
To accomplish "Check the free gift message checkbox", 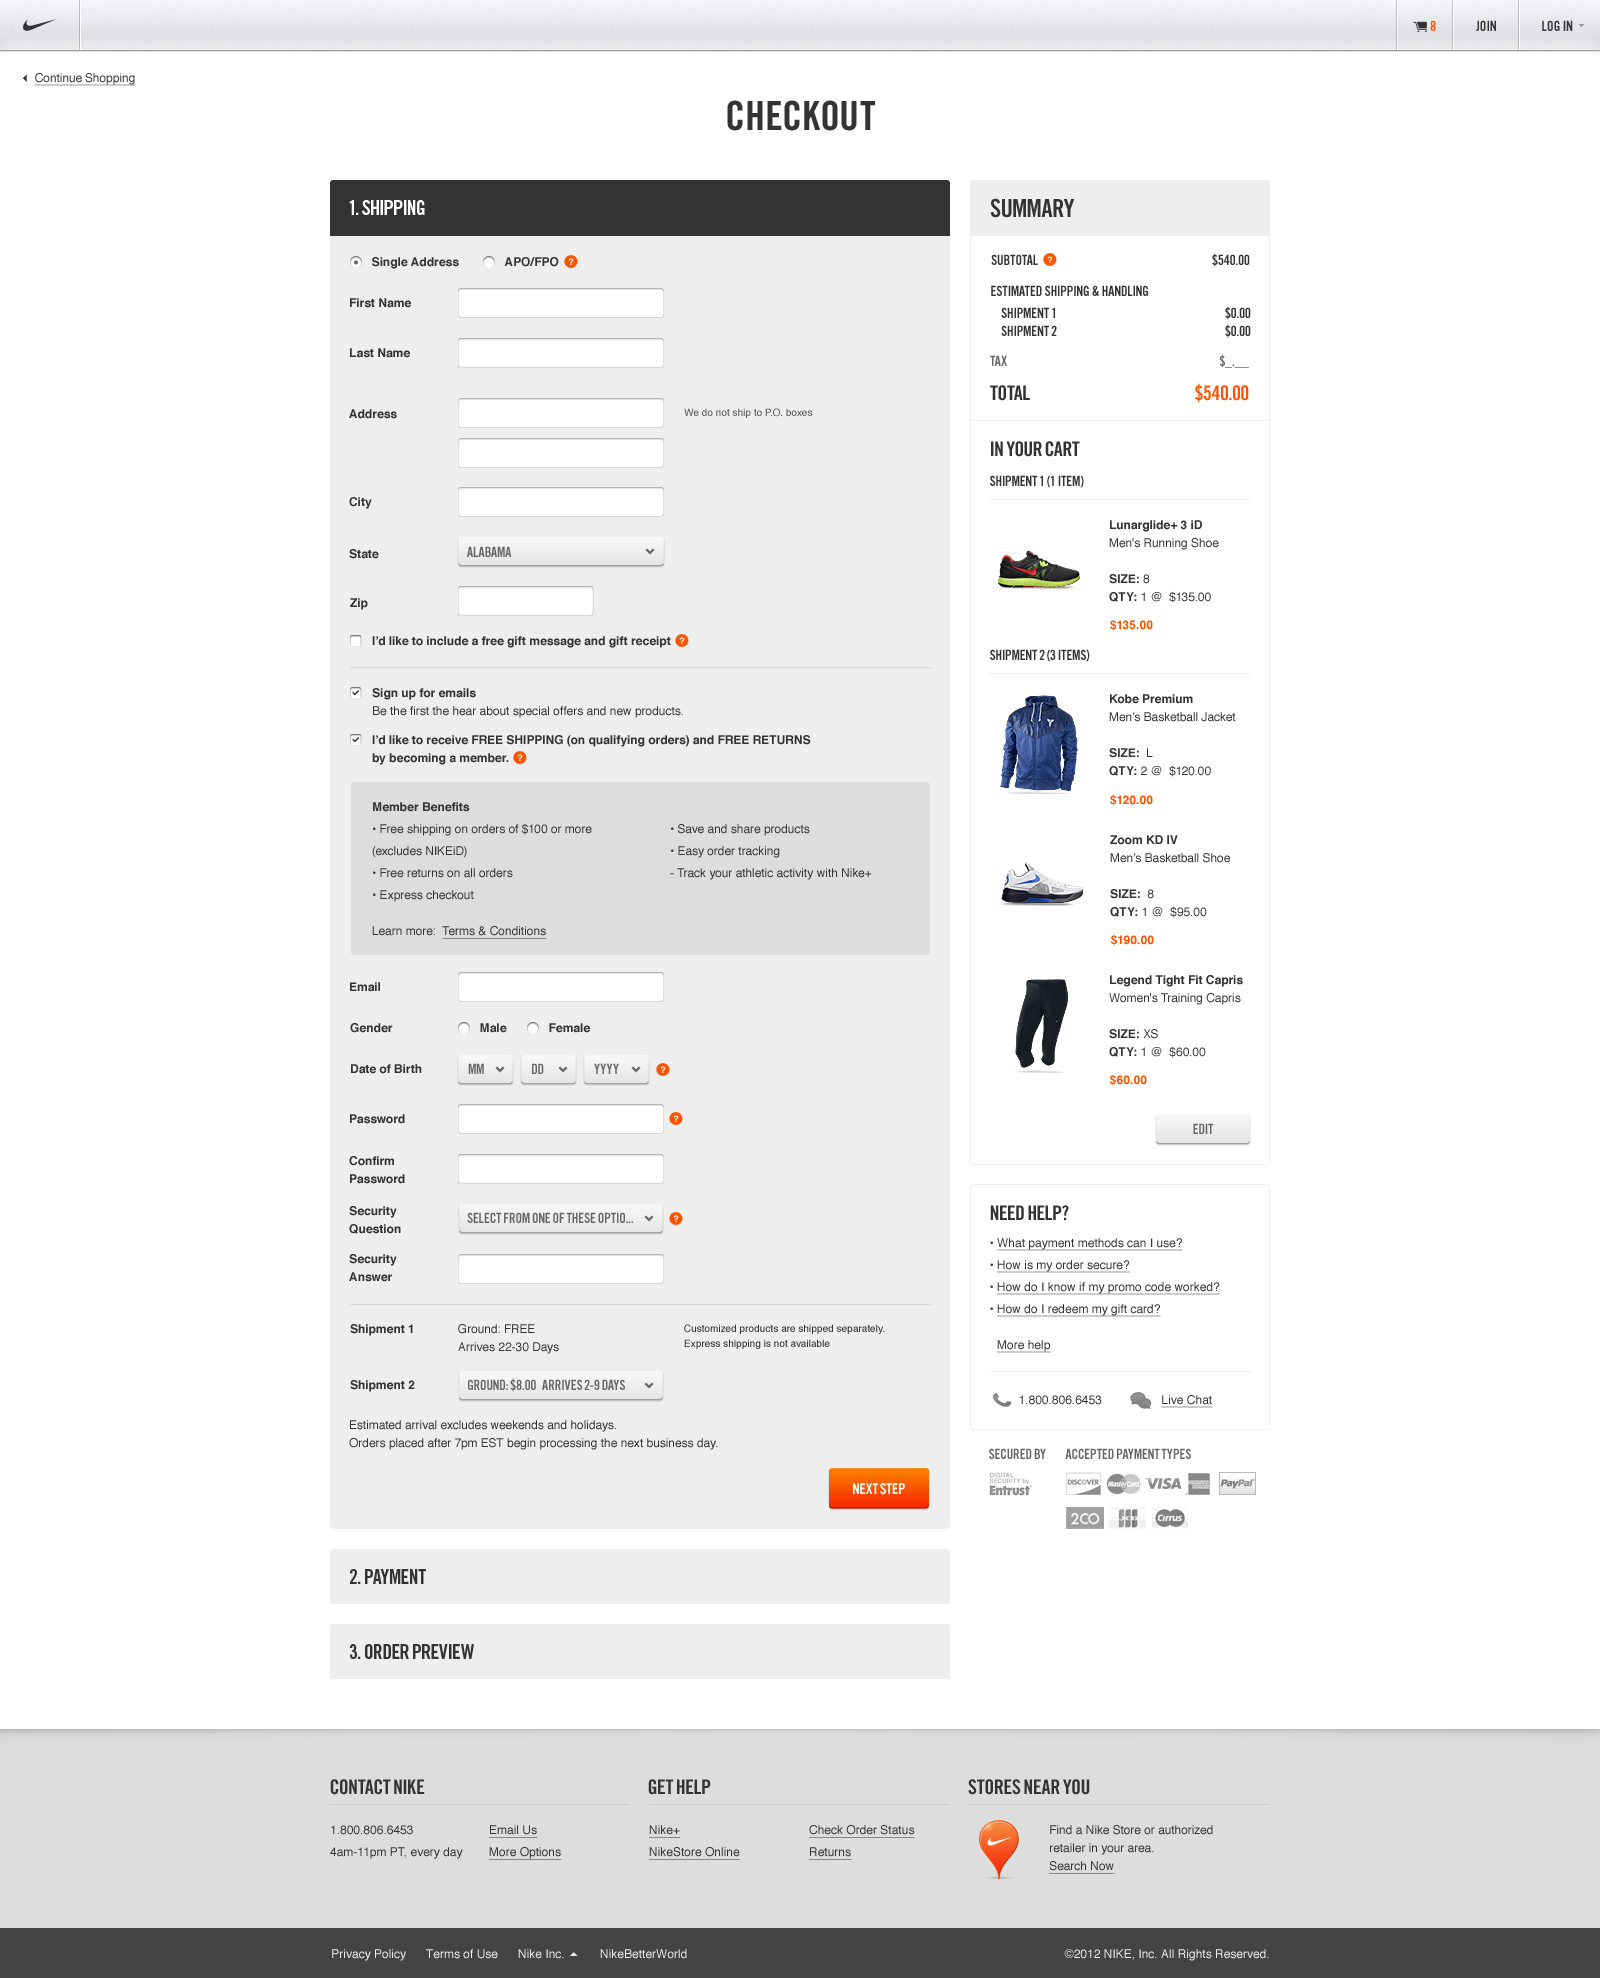I will click(356, 641).
